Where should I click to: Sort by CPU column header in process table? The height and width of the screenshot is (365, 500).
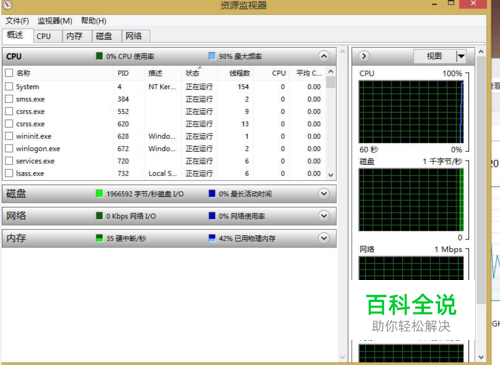(x=279, y=73)
